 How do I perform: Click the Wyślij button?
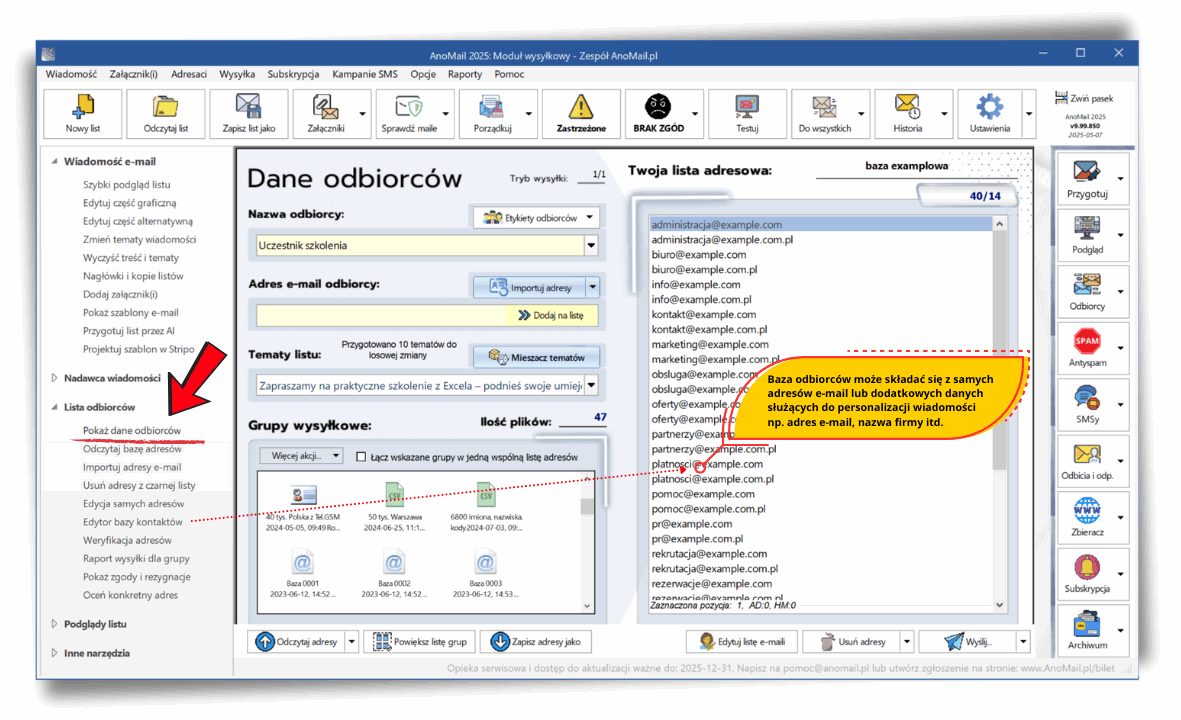tap(968, 642)
